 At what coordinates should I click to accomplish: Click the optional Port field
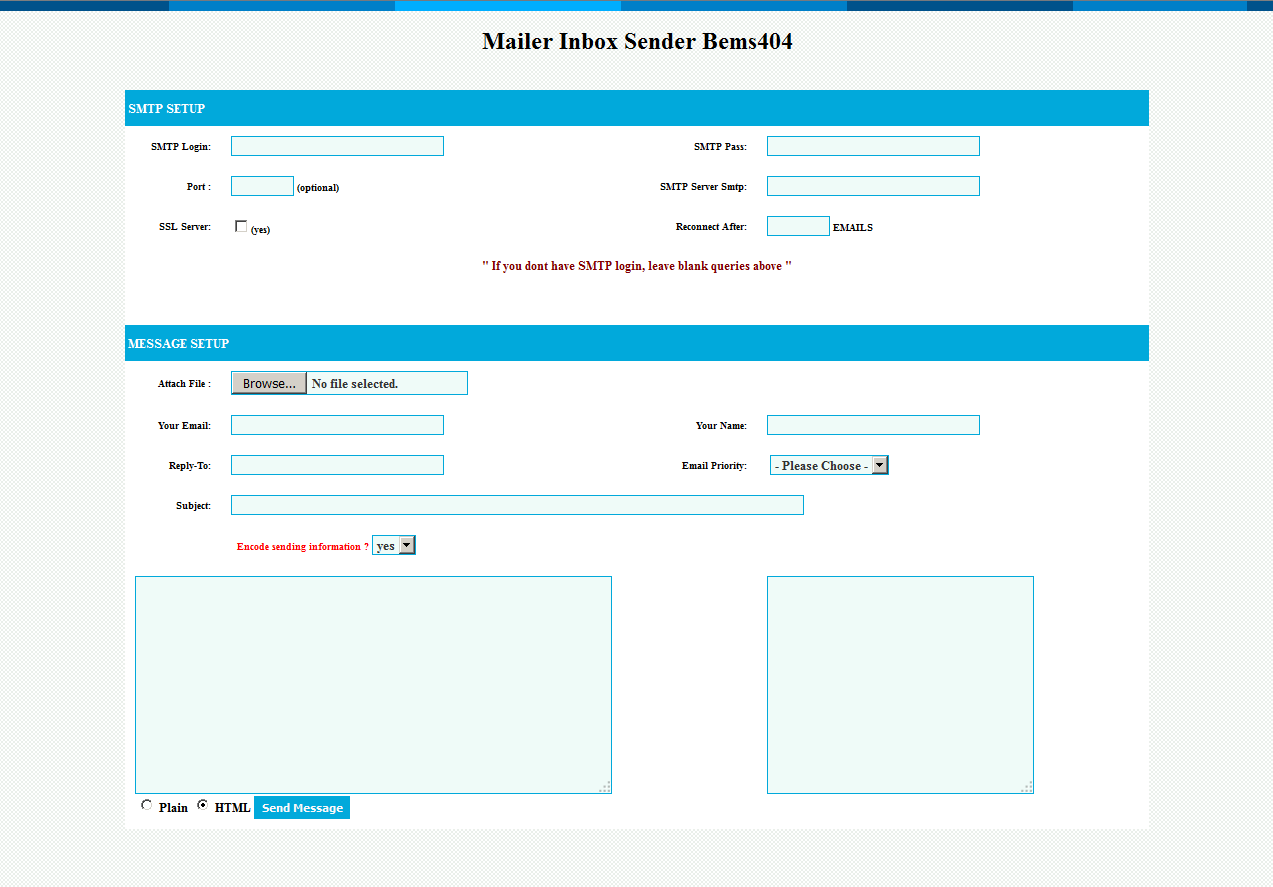pos(262,185)
